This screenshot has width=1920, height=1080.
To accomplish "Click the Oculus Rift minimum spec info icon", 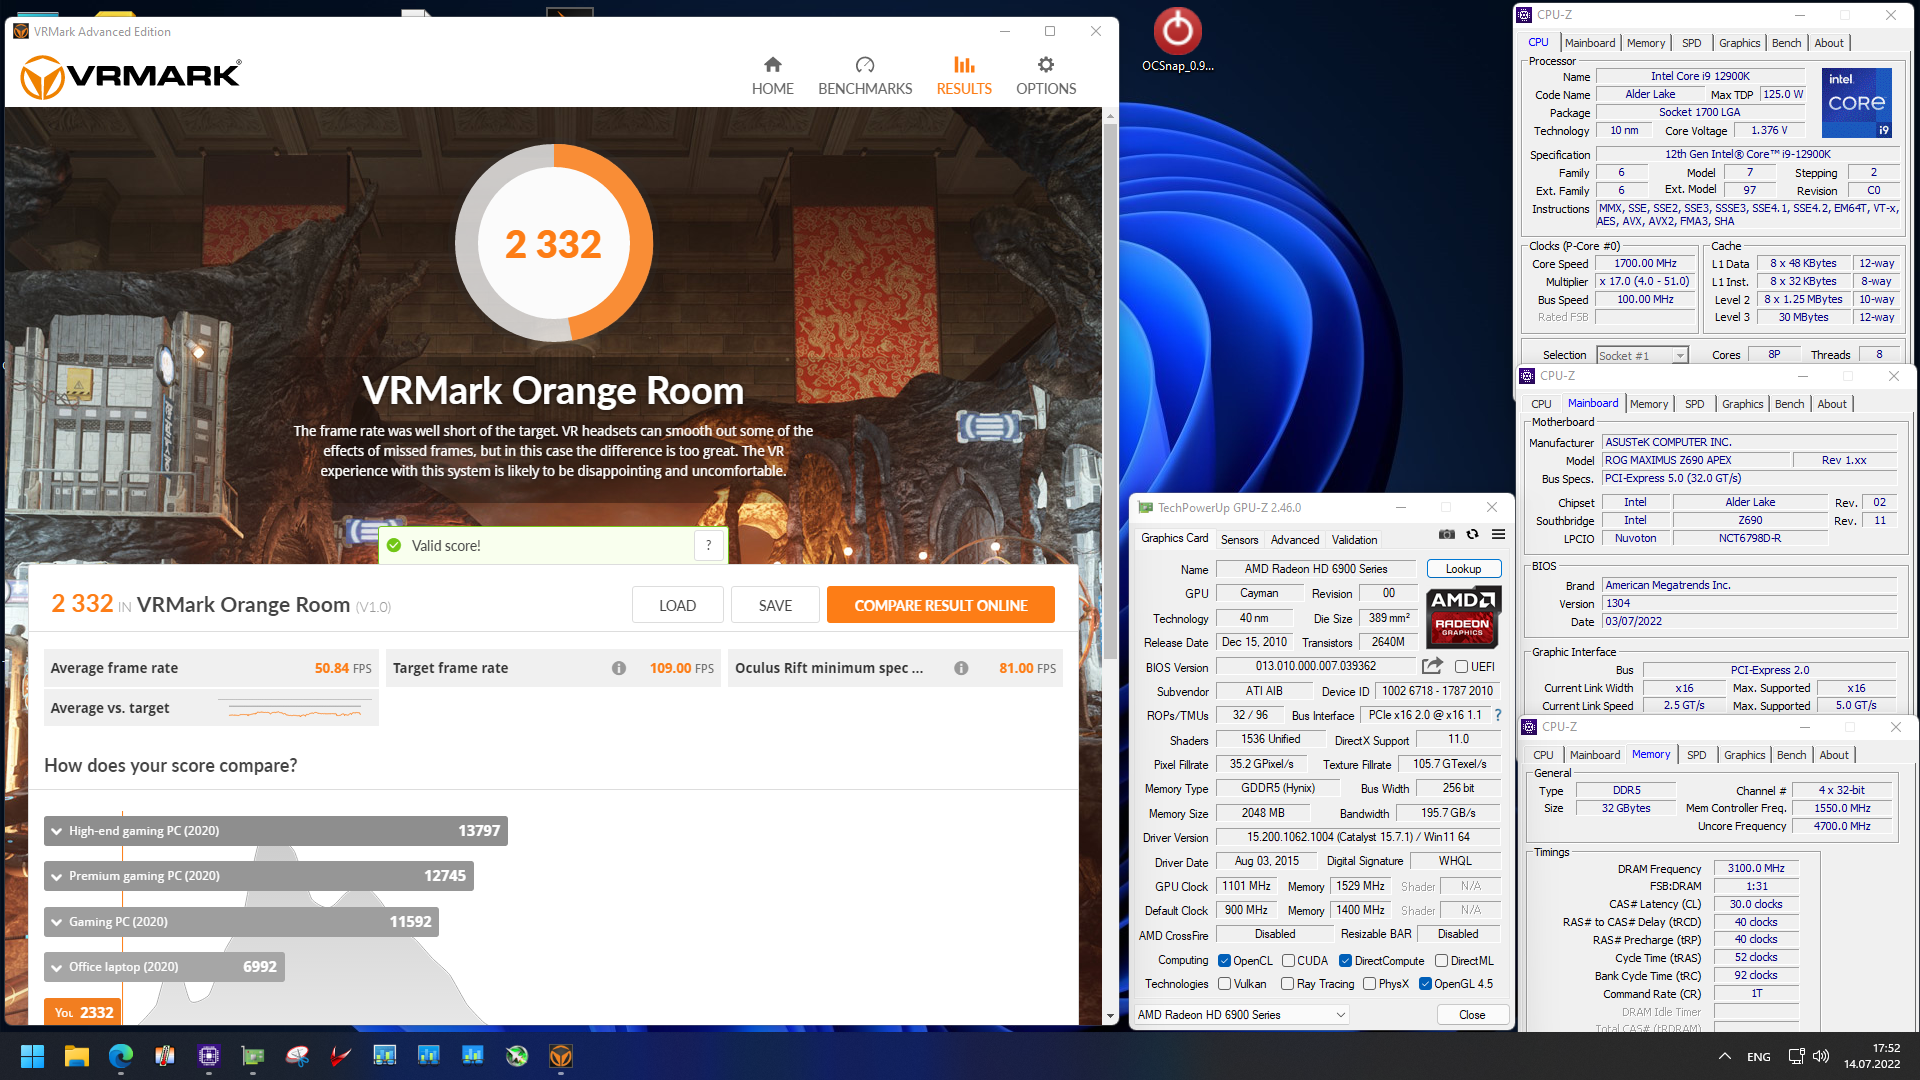I will point(961,668).
